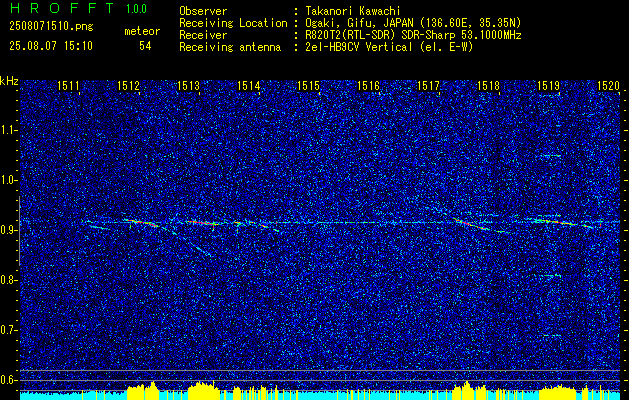Click the date stamp 25.08.07 15:10
Viewport: 629px width, 400px height.
(51, 46)
